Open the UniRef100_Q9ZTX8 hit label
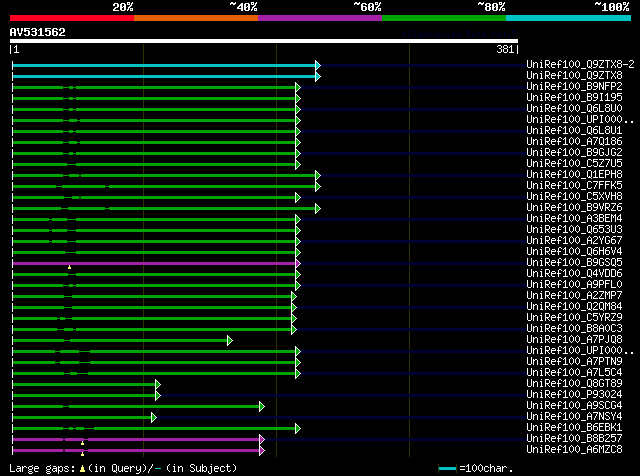 coord(574,75)
